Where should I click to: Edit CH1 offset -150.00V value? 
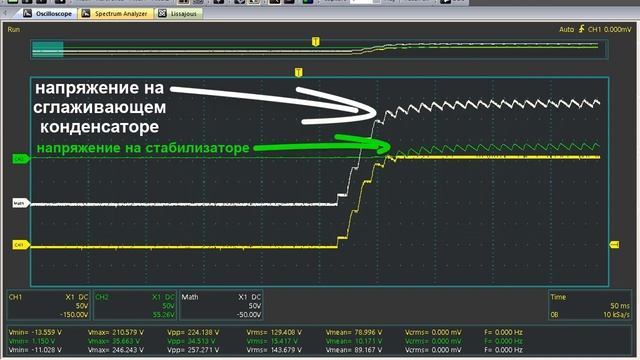pyautogui.click(x=74, y=315)
